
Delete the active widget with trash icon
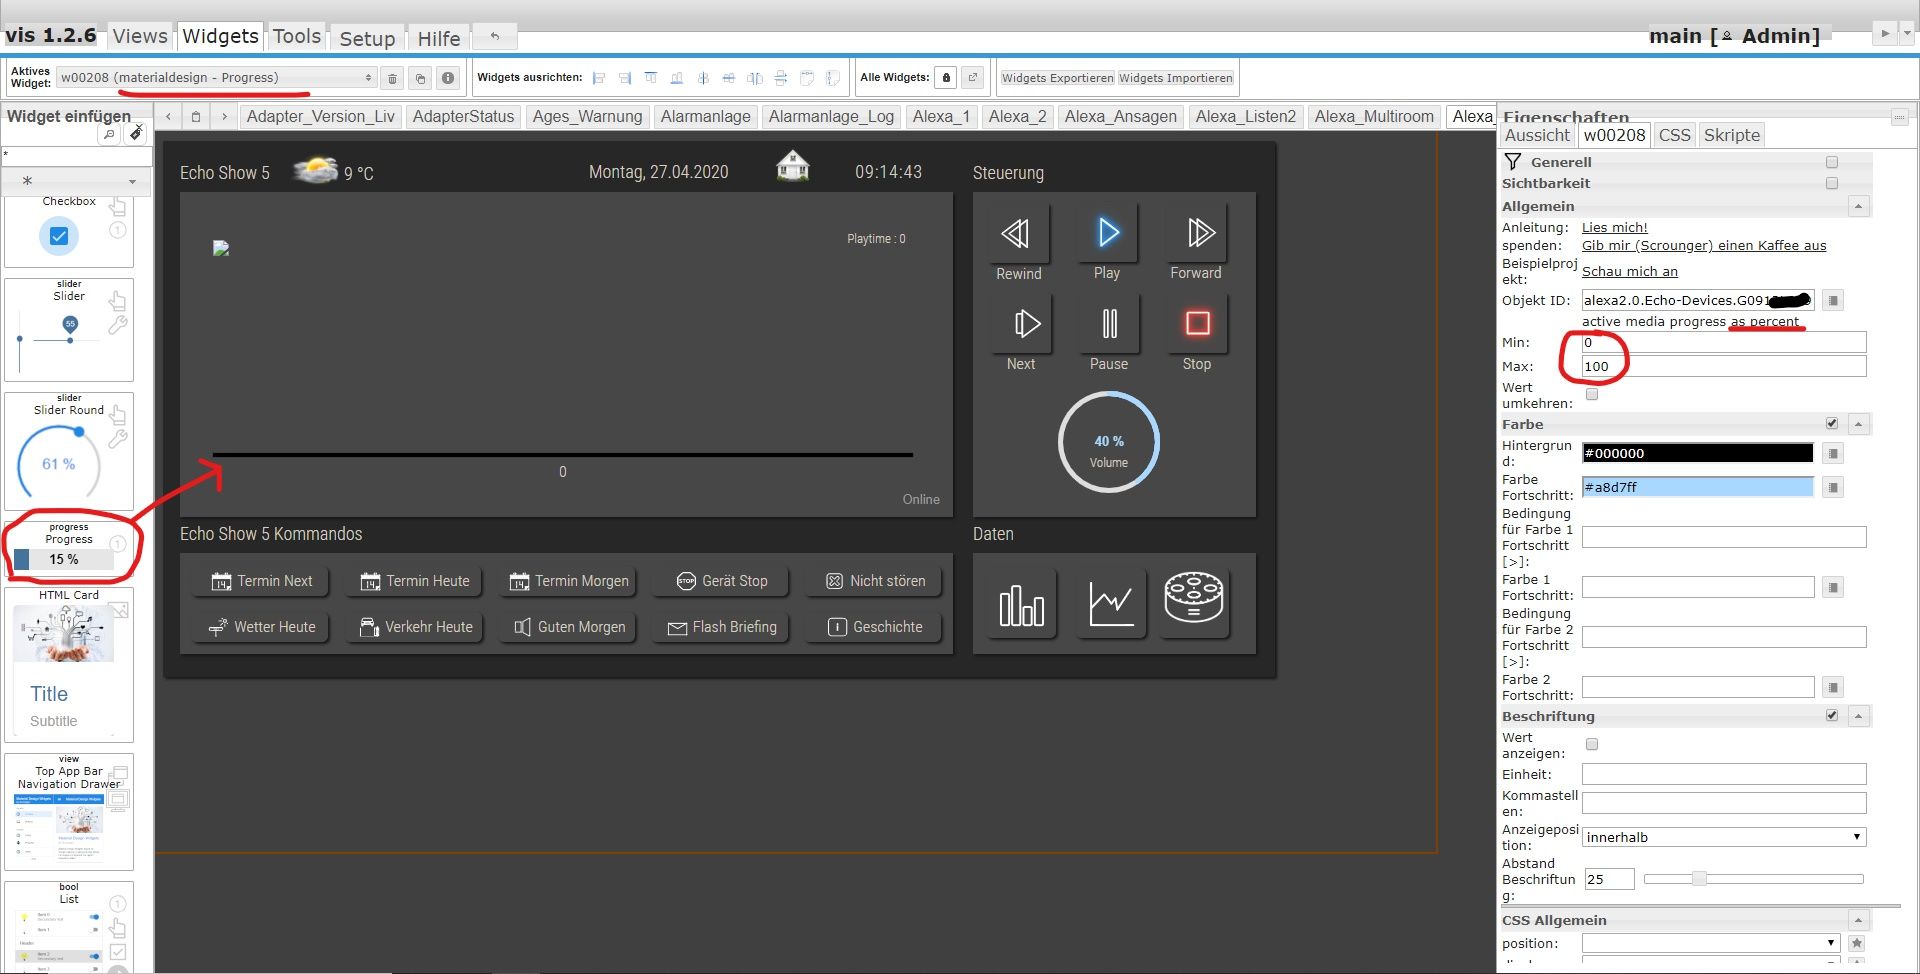point(393,78)
